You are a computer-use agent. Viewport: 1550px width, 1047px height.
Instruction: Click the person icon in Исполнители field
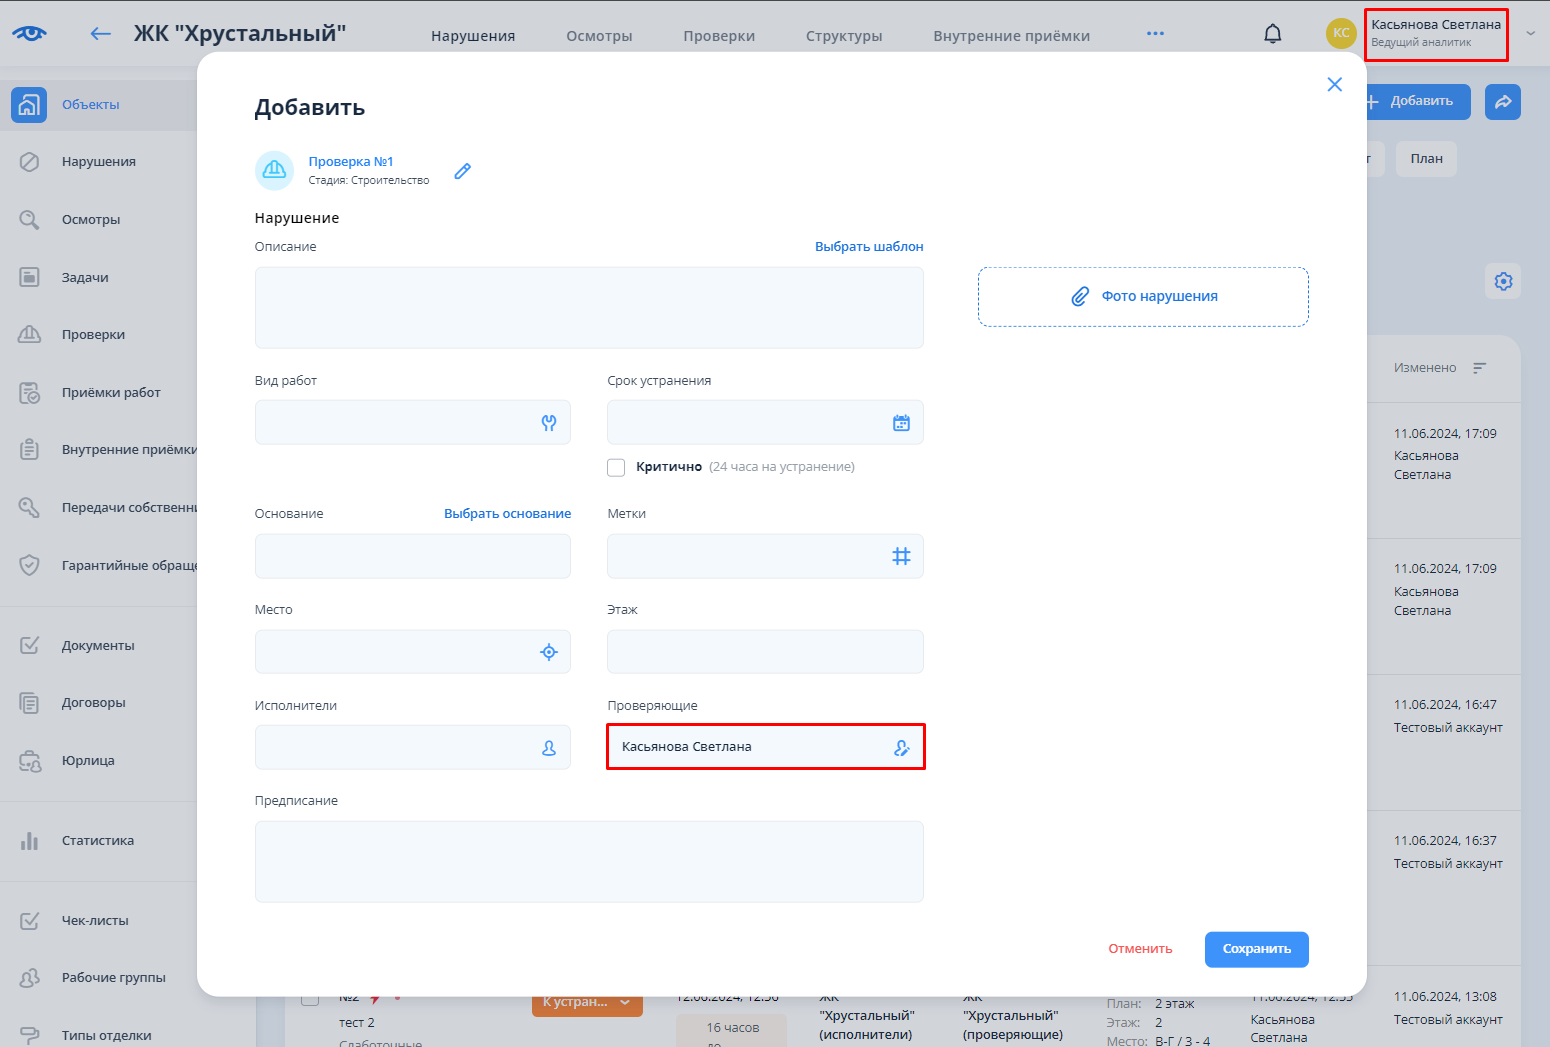pos(549,748)
